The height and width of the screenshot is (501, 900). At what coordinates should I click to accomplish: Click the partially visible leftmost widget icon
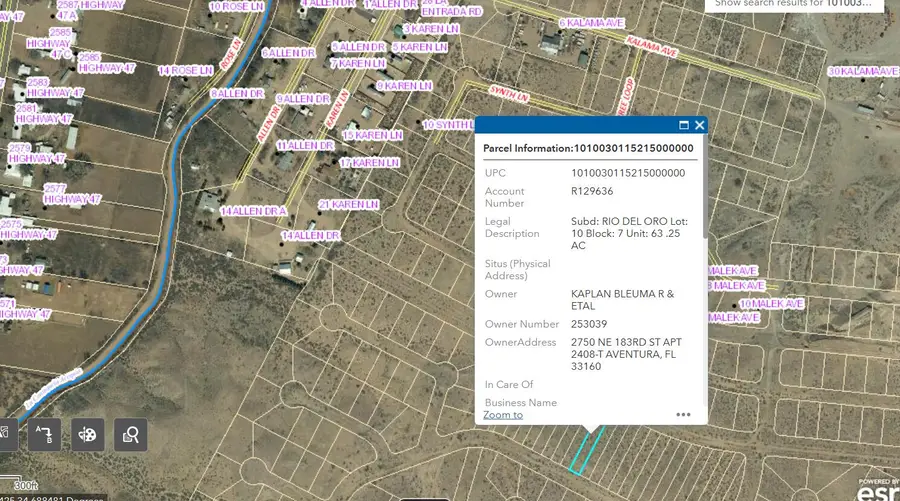5,434
